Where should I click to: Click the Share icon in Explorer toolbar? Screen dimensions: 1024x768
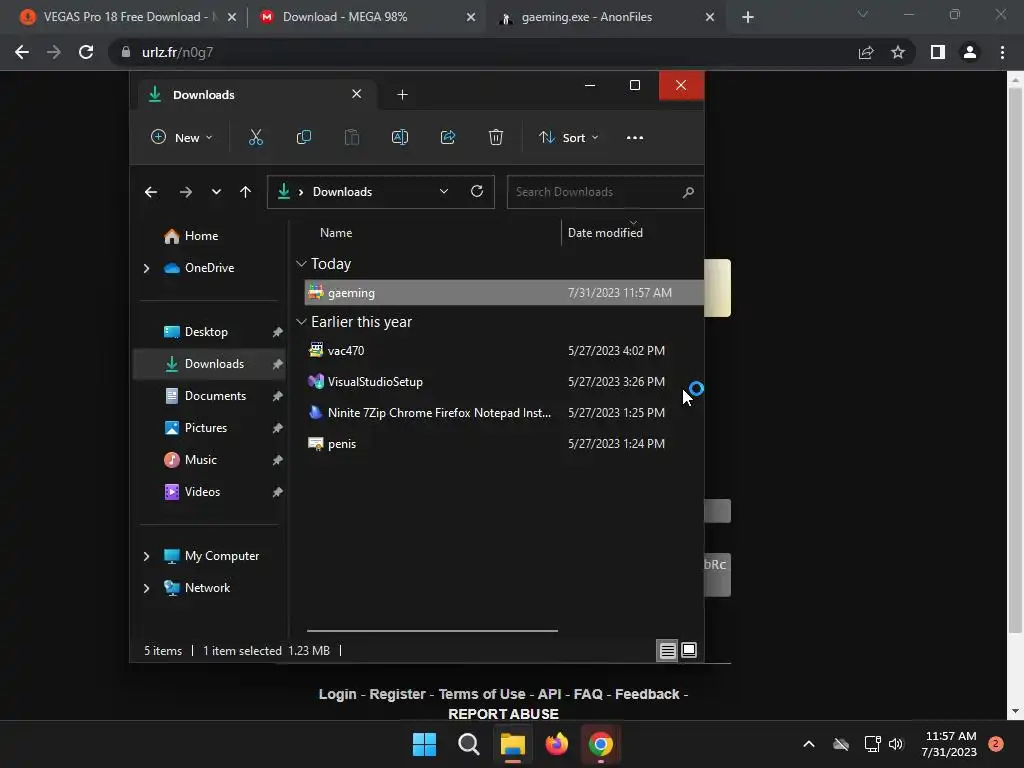448,137
